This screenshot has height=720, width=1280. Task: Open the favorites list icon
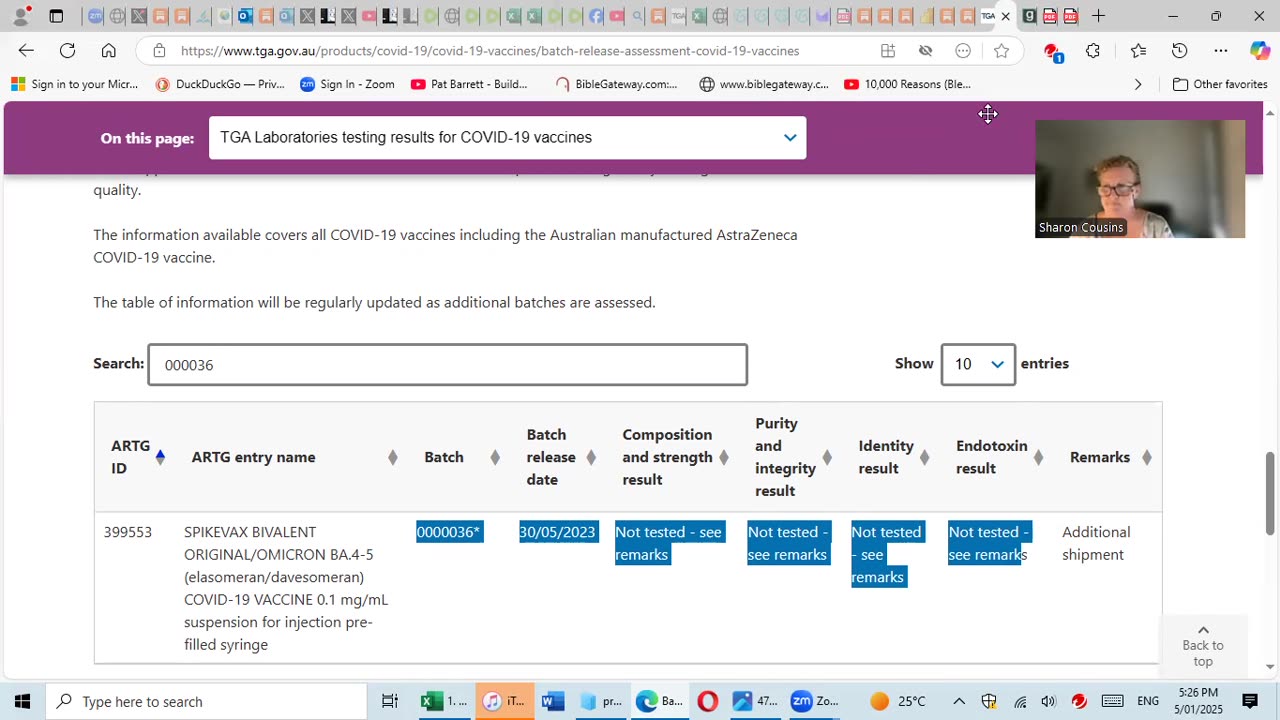1138,51
